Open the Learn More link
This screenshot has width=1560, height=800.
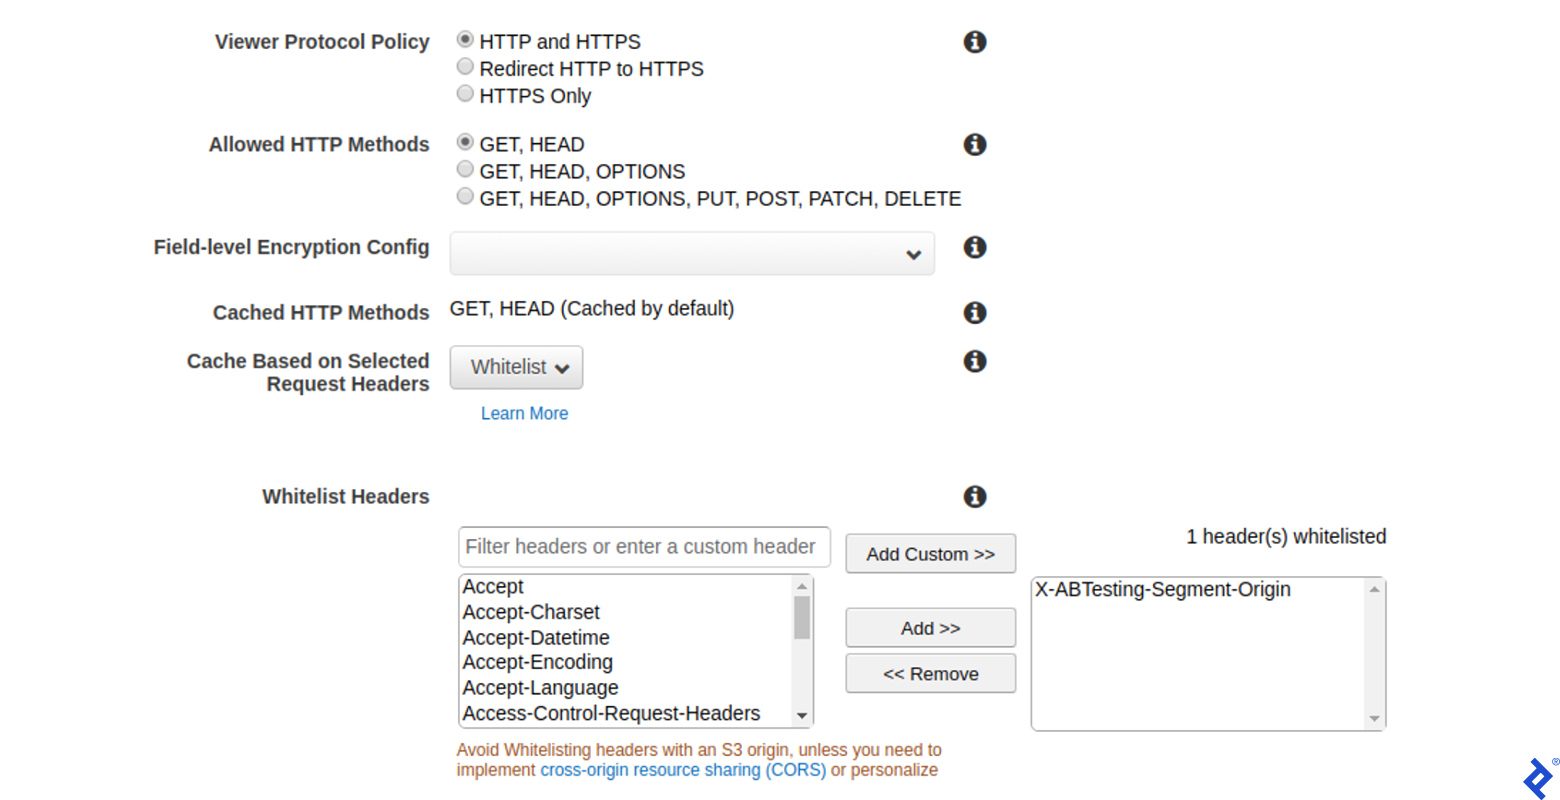click(524, 413)
